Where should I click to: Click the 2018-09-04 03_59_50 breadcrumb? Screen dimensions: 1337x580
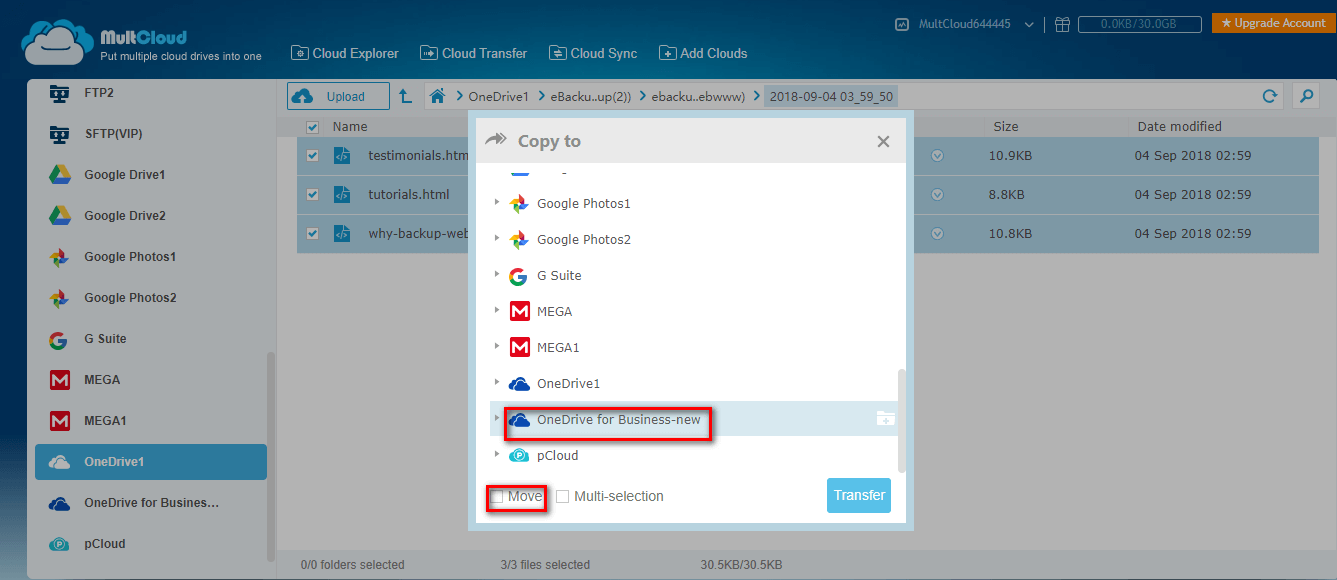(x=832, y=97)
